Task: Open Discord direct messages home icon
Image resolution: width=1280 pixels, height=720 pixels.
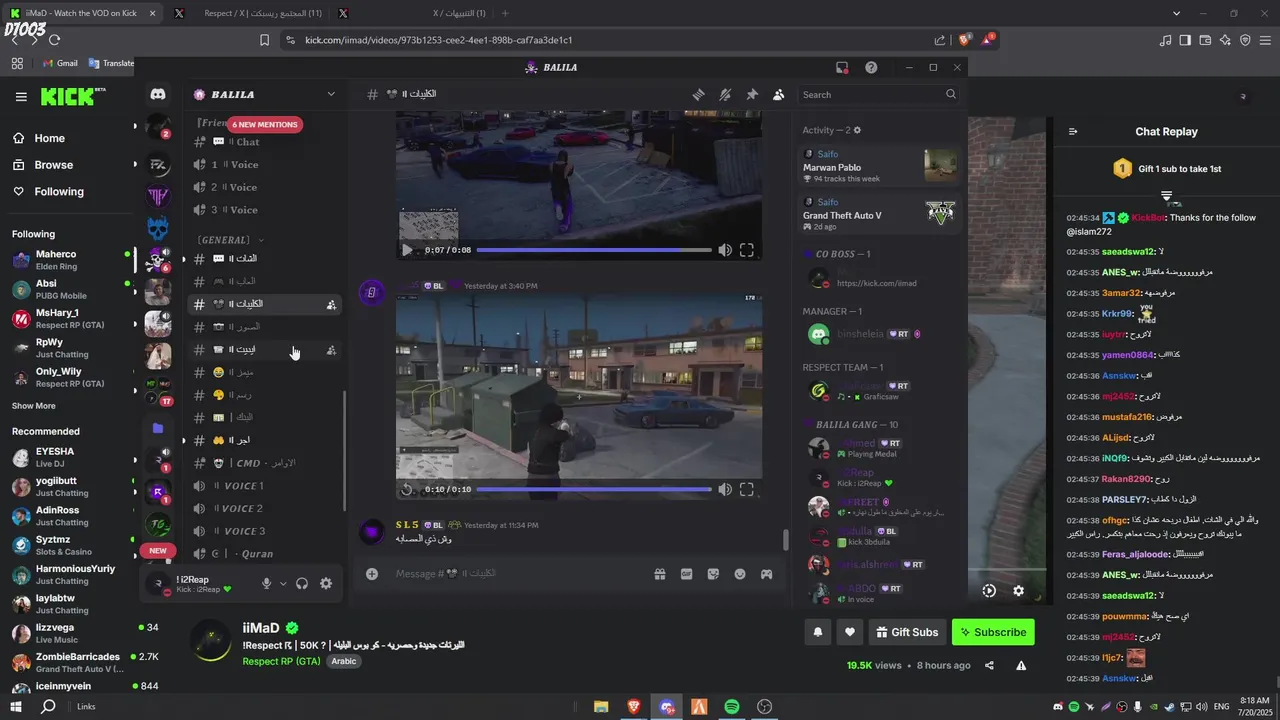Action: tap(158, 94)
